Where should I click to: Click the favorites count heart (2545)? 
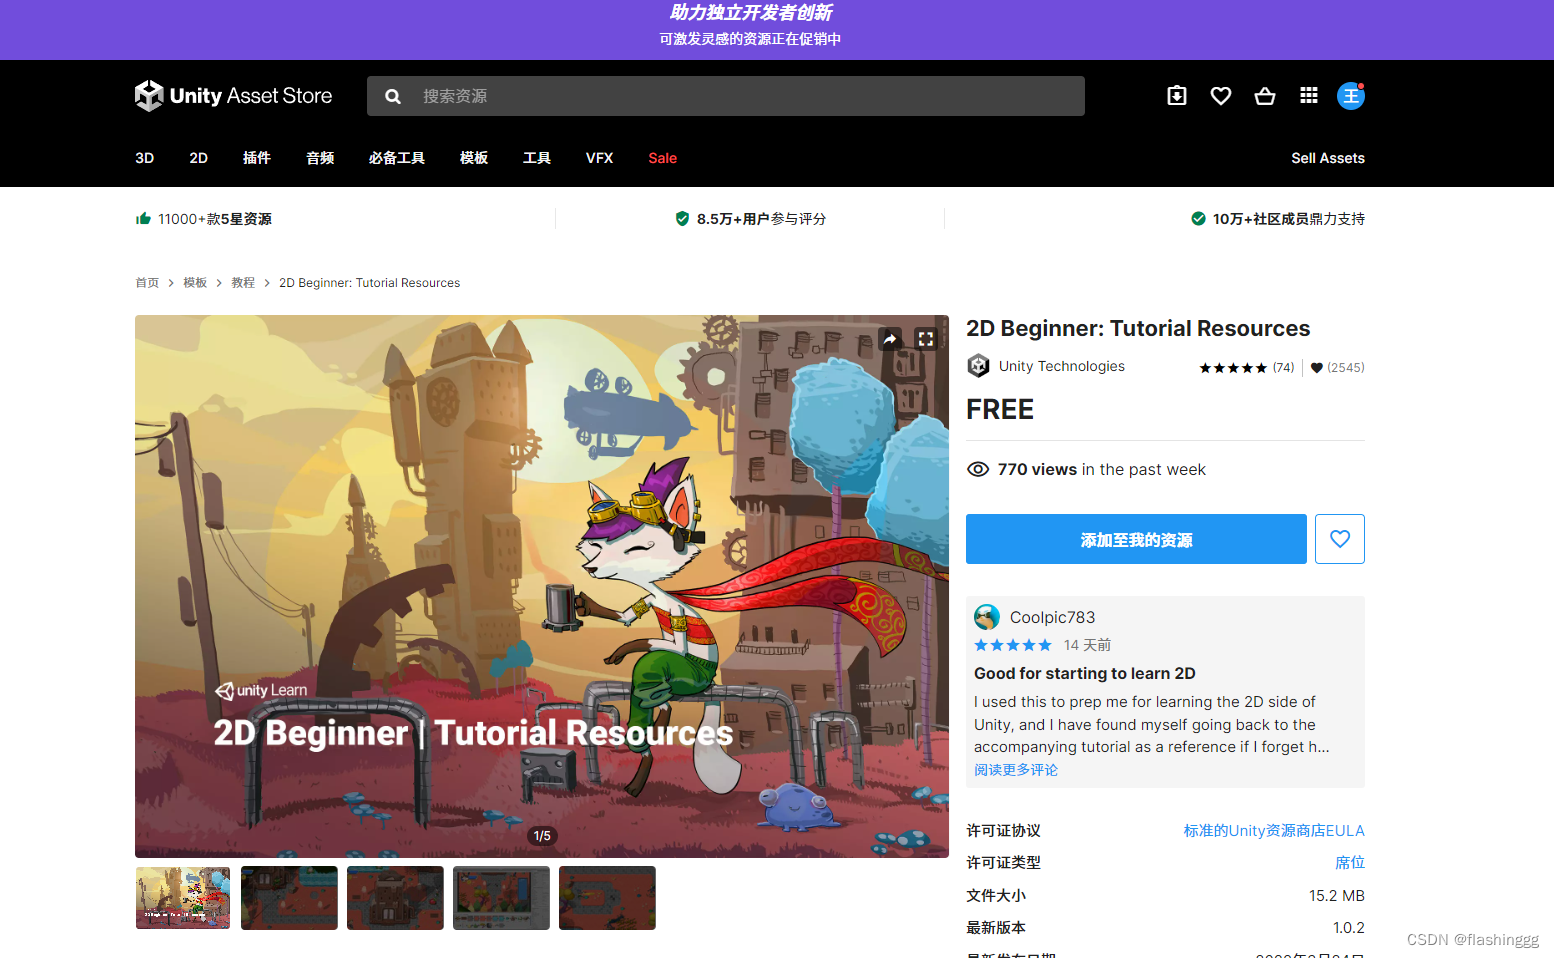(x=1337, y=368)
